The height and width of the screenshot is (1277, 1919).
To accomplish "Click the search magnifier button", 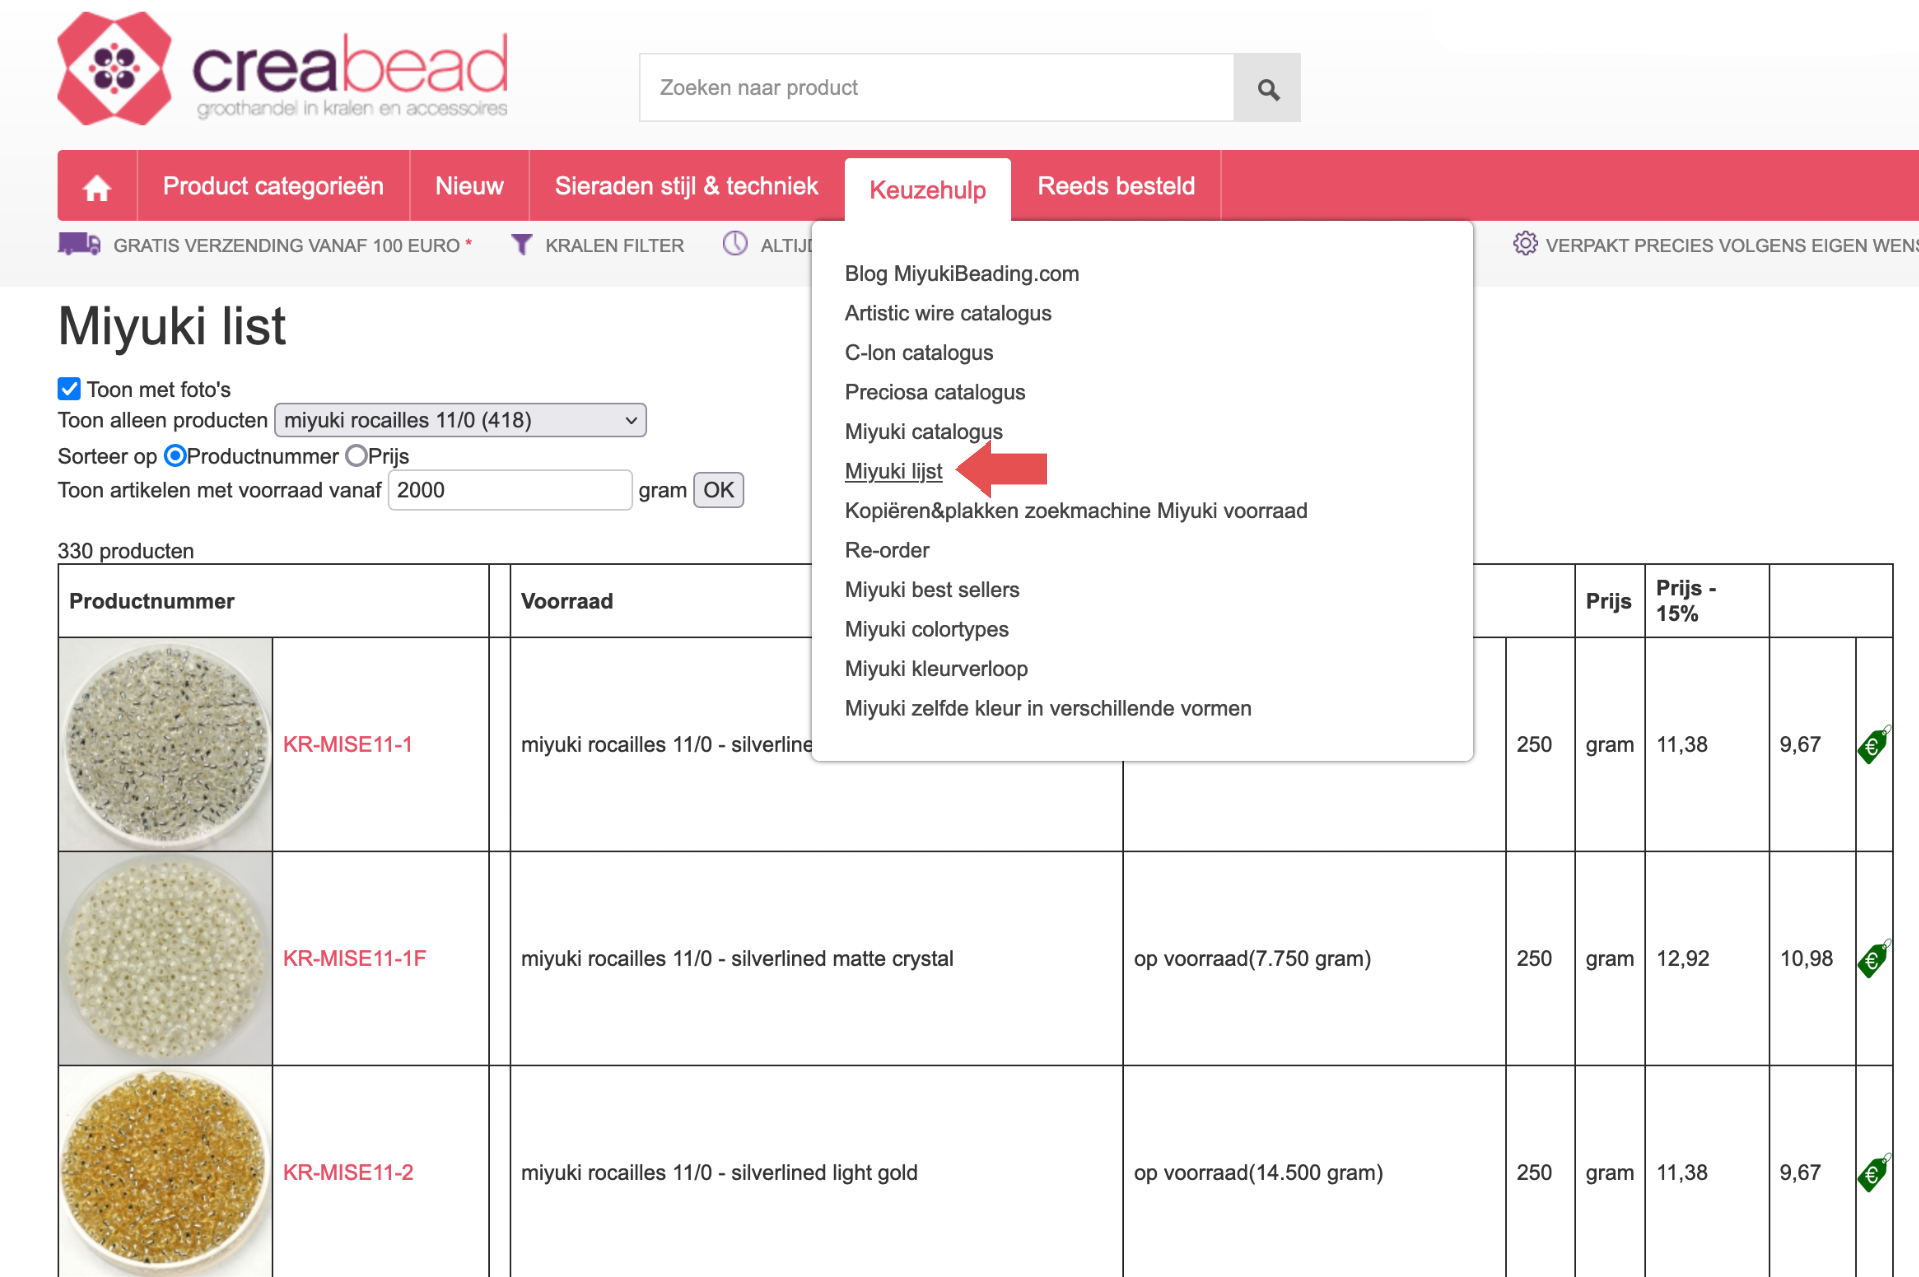I will 1267,89.
